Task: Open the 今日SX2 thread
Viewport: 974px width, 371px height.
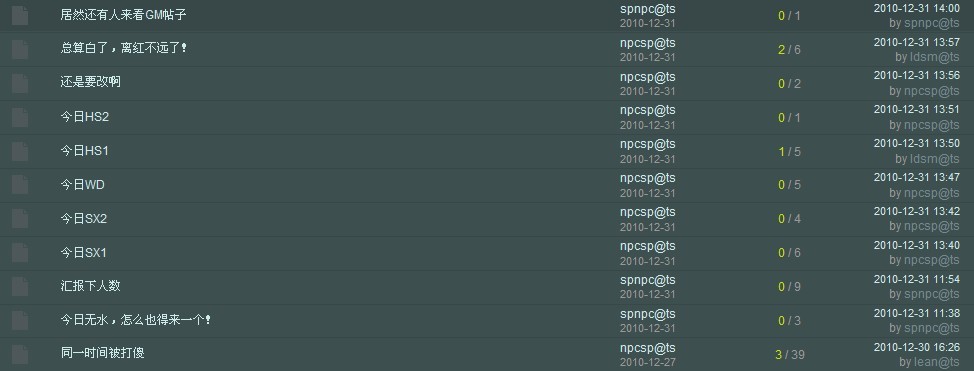Action: [84, 219]
